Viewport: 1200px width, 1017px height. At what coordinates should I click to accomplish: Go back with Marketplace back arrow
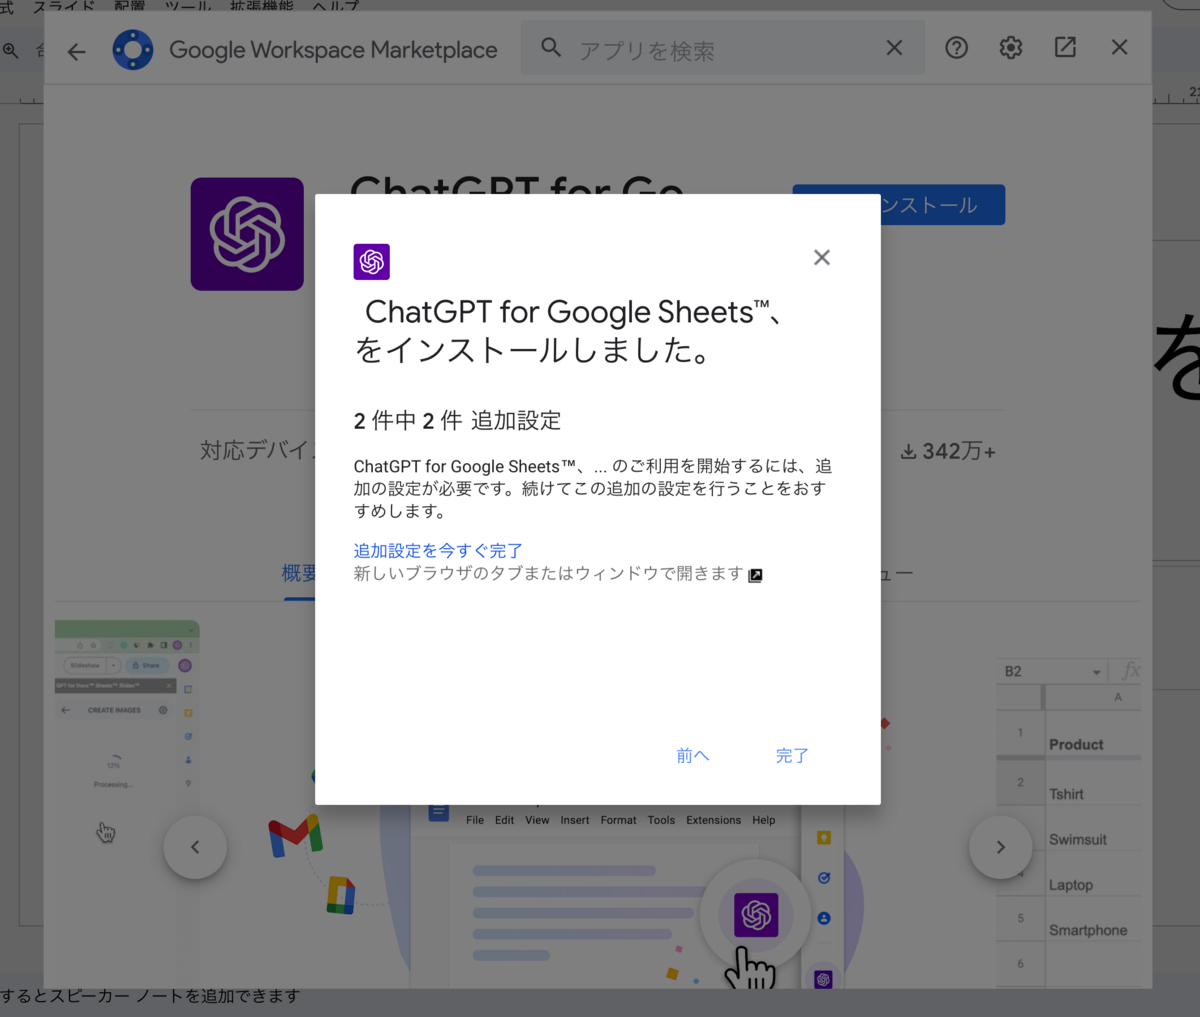point(77,51)
